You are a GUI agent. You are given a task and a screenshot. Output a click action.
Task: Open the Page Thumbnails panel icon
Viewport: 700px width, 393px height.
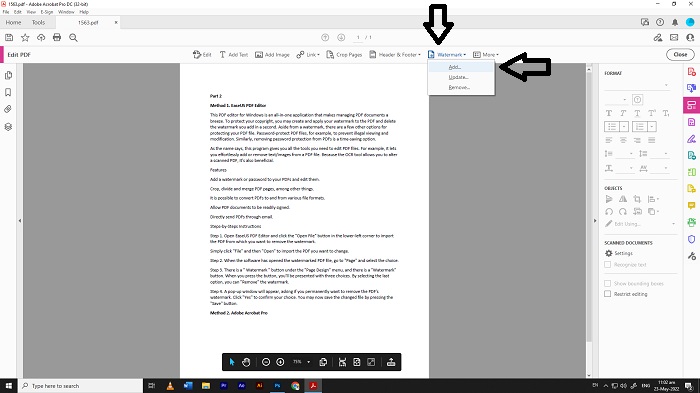click(8, 75)
